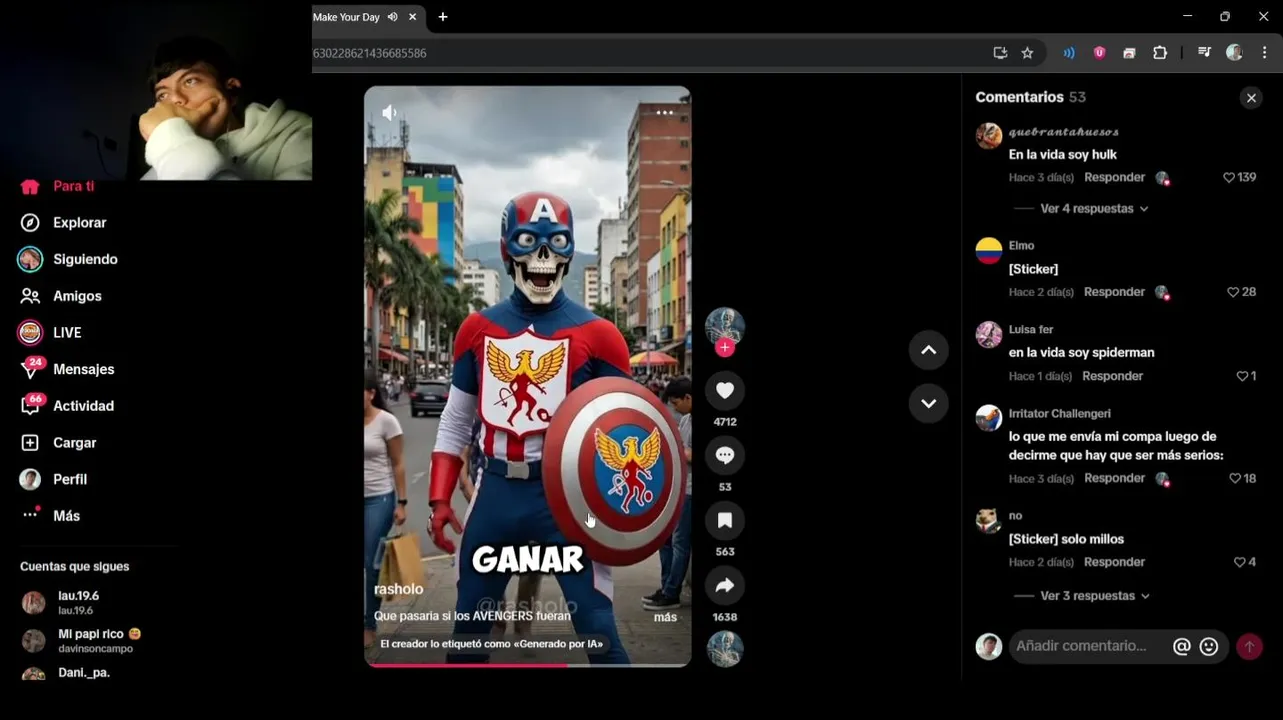This screenshot has width=1283, height=720.
Task: Reply to the 'solo millos' comment
Action: point(1114,562)
